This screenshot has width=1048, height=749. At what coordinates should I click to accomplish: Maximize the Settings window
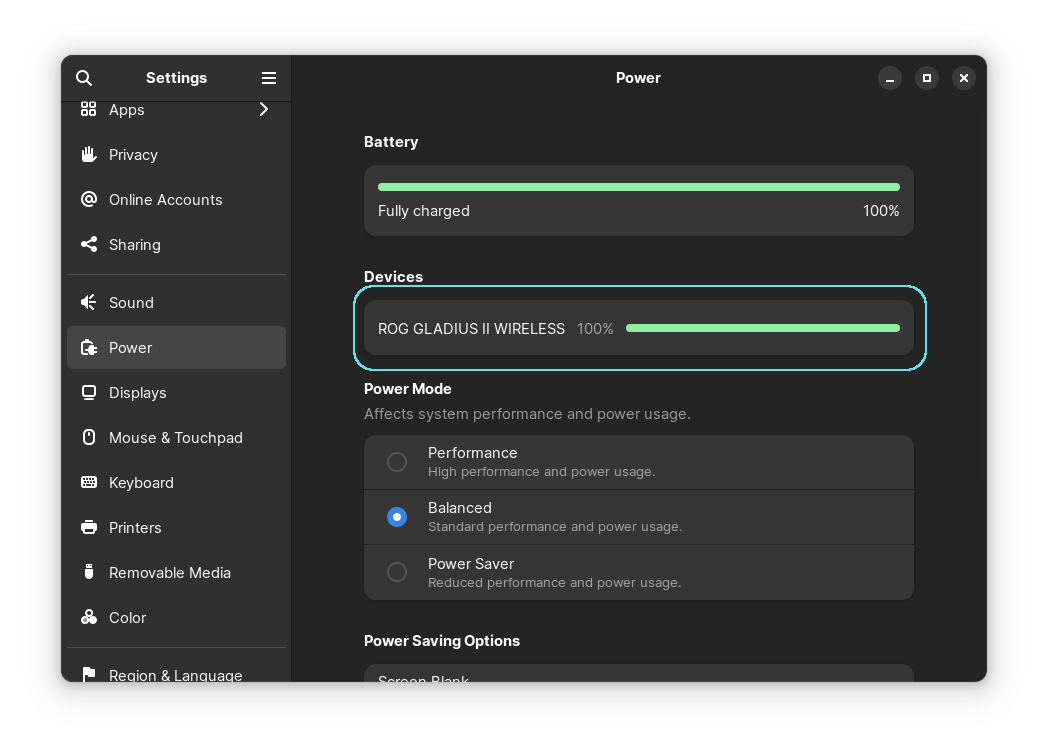tap(926, 78)
